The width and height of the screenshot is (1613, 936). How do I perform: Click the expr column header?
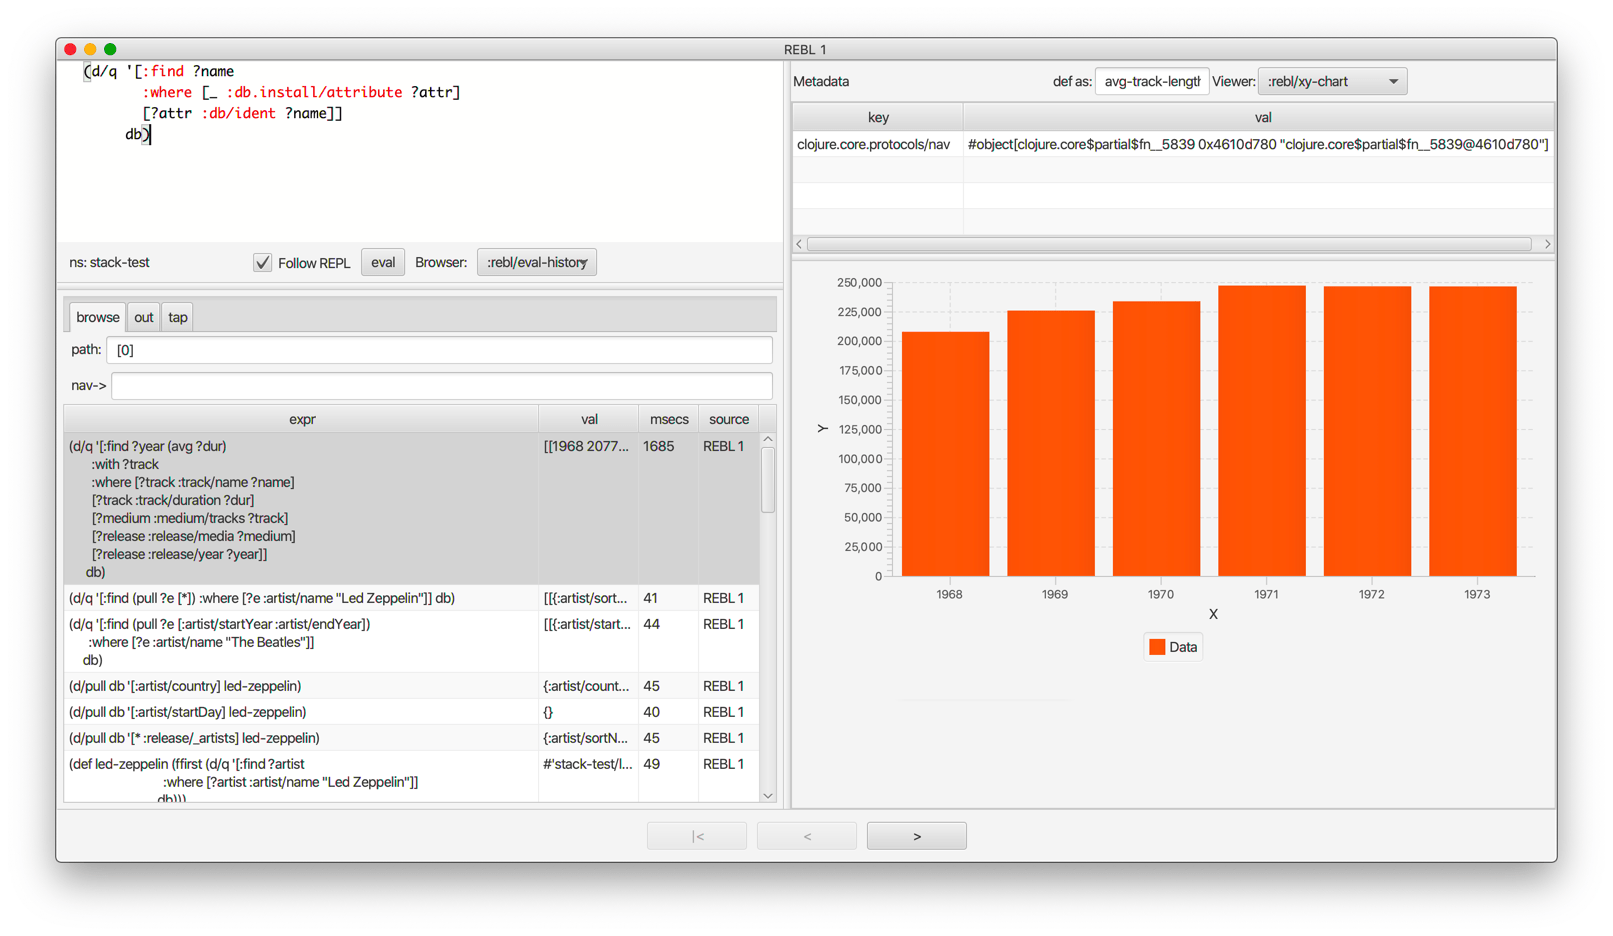[x=302, y=420]
